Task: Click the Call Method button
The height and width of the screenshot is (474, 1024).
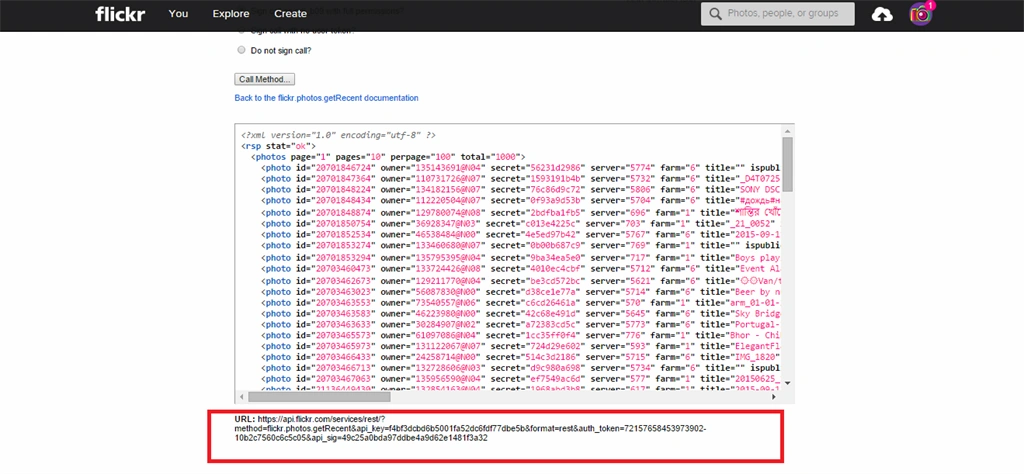Action: tap(264, 79)
